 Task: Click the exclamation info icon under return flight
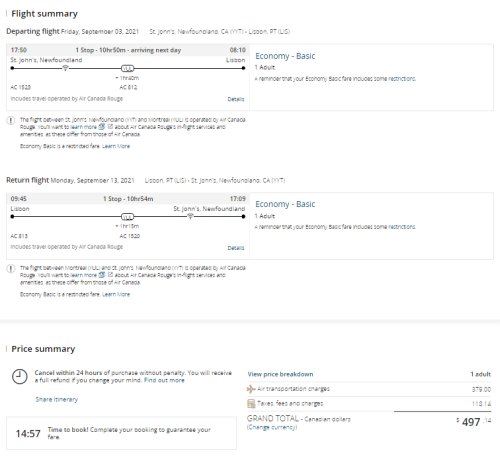11,268
